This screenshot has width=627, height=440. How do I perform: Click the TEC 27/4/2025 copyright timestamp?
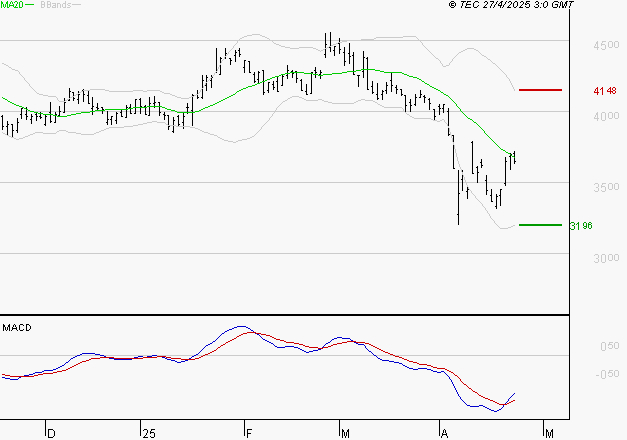click(511, 4)
